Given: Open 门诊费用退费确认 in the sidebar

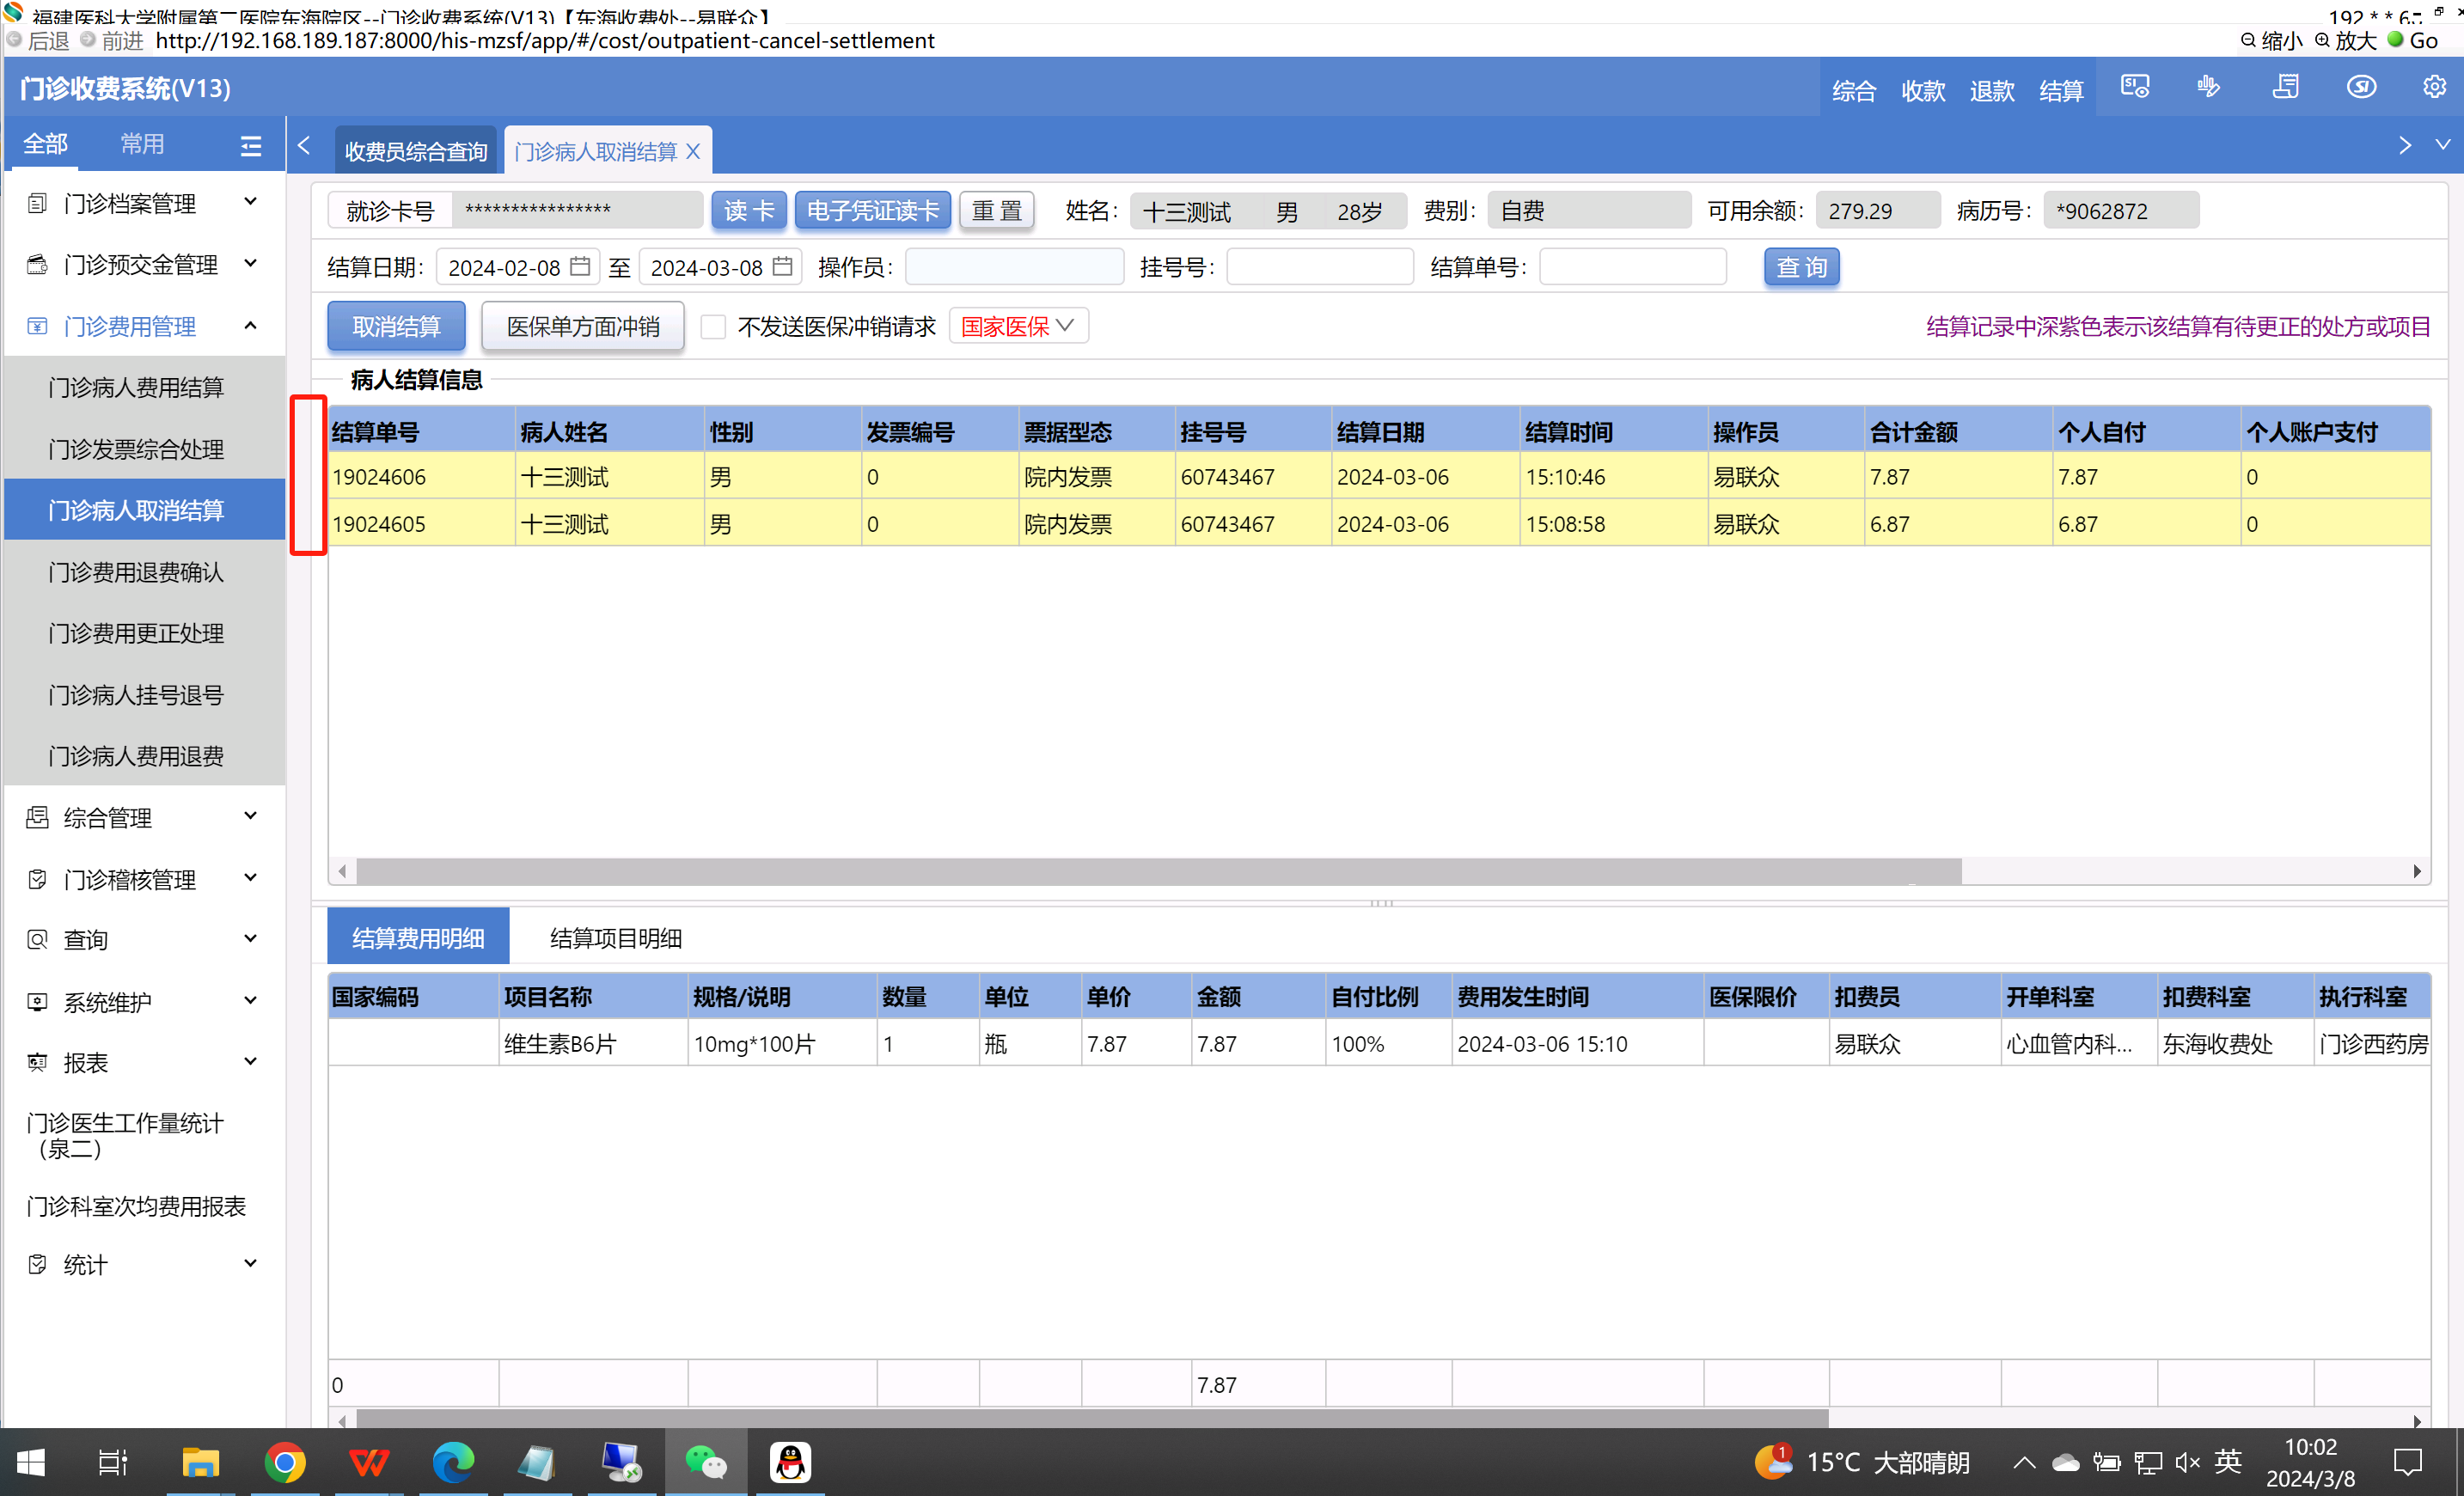Looking at the screenshot, I should coord(136,572).
